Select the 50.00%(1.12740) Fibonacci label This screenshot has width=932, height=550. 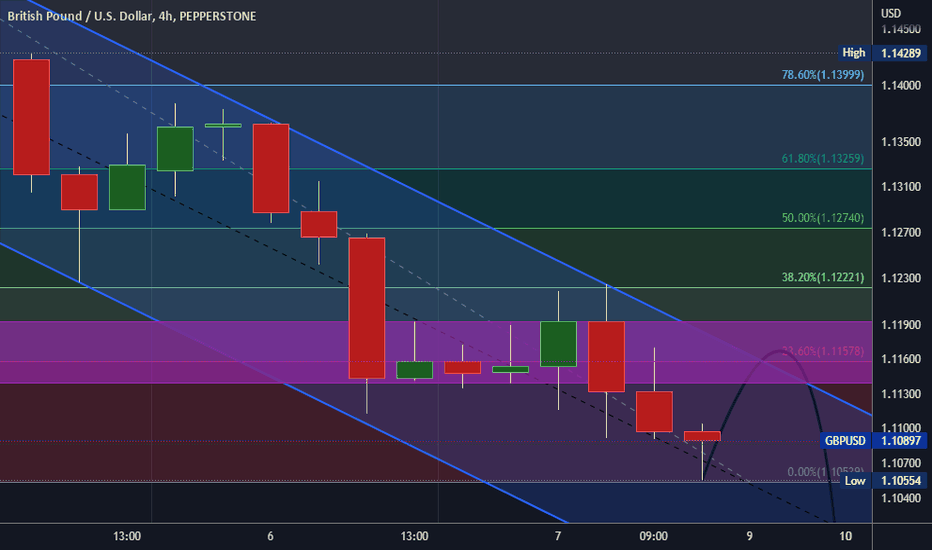click(823, 218)
